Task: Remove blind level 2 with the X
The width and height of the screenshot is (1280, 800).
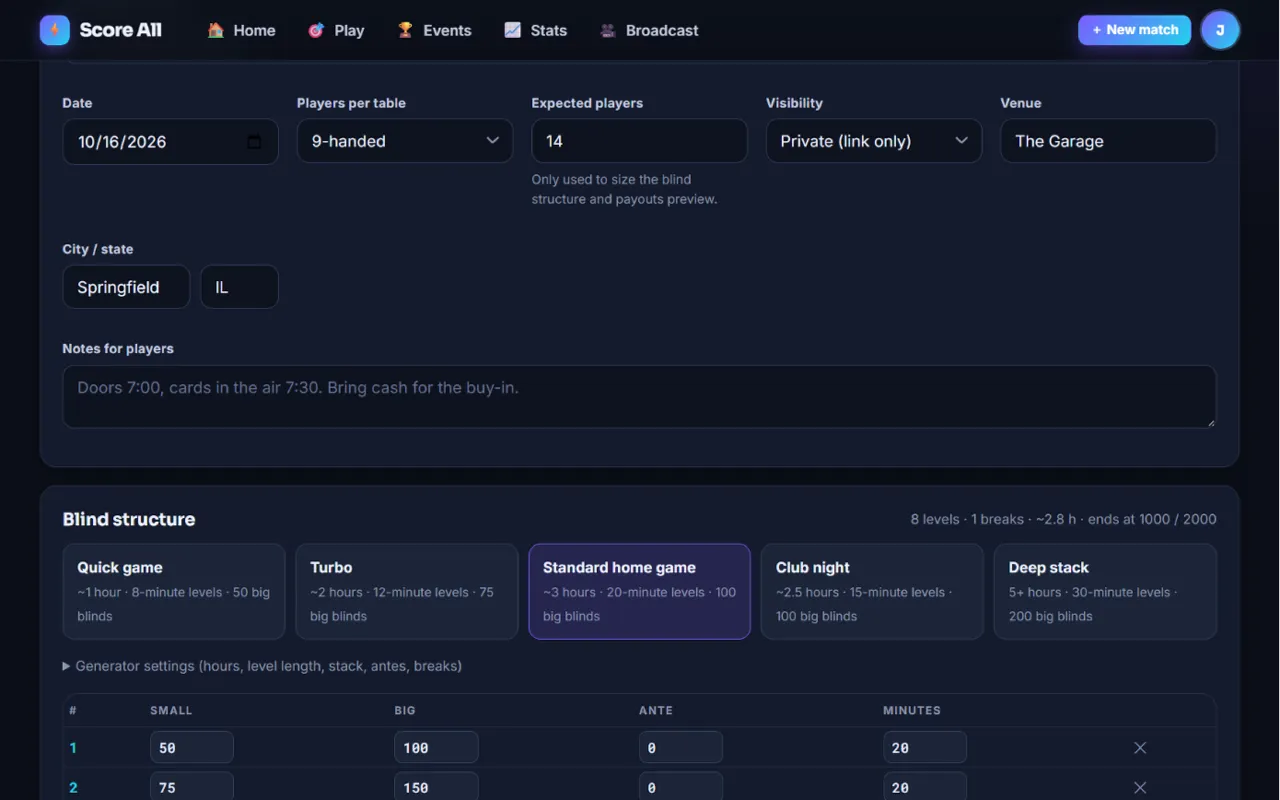Action: (1140, 788)
